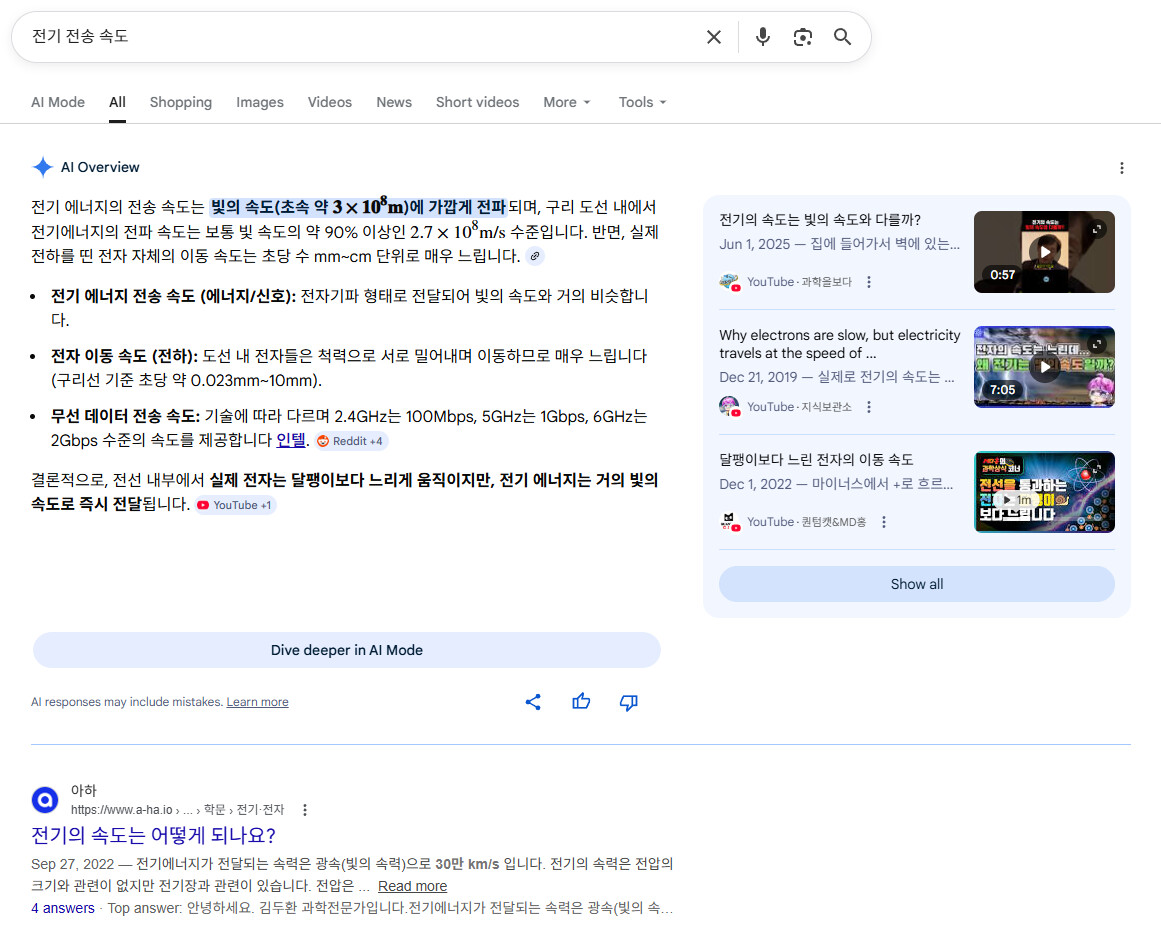The image size is (1161, 937).
Task: Expand the More search filters dropdown
Action: pos(567,102)
